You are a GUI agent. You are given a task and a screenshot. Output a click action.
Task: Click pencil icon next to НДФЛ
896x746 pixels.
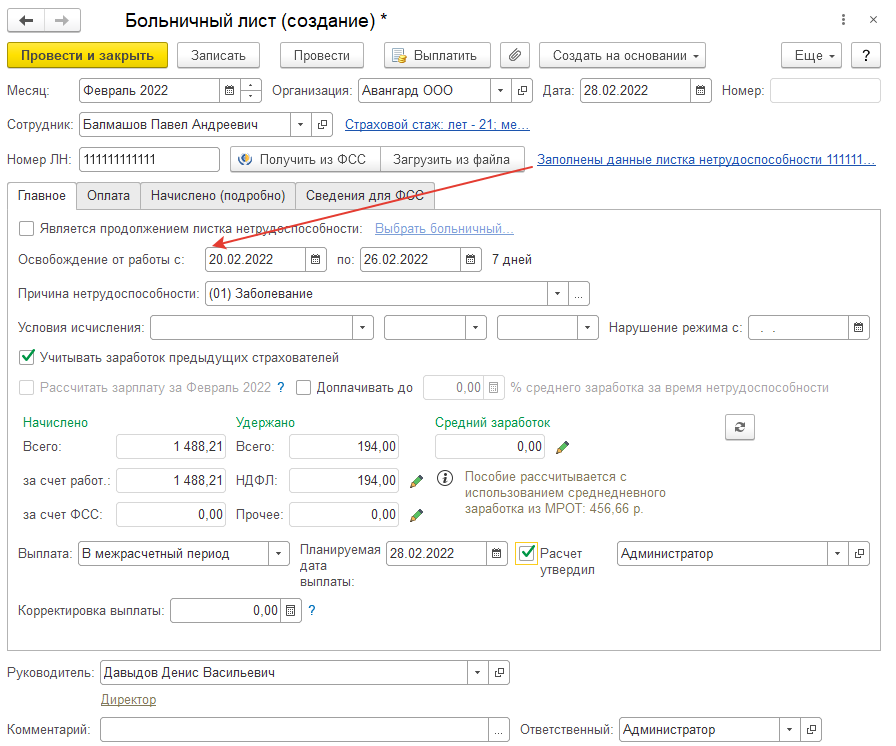[417, 481]
